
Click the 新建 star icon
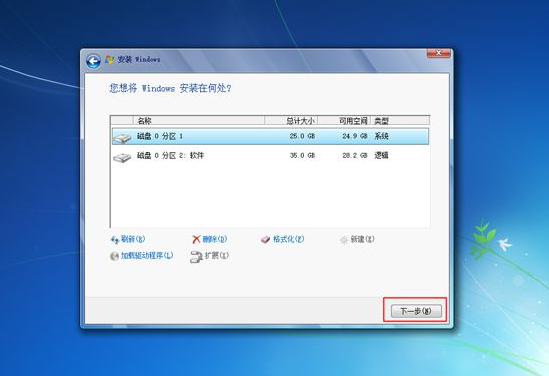pos(344,240)
